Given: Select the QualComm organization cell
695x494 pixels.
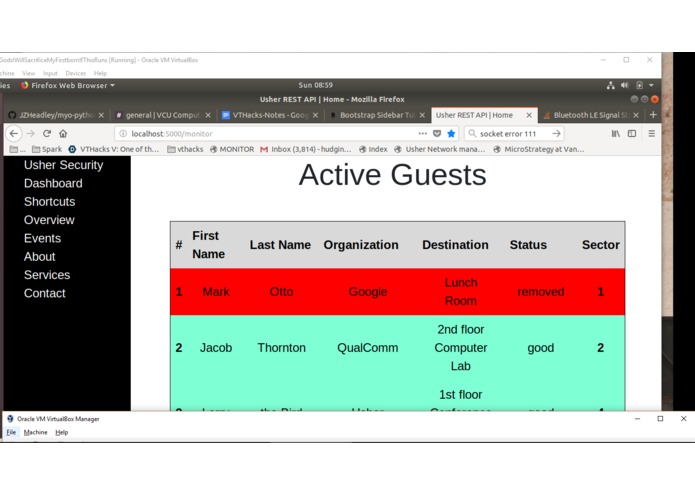Looking at the screenshot, I should pos(367,348).
